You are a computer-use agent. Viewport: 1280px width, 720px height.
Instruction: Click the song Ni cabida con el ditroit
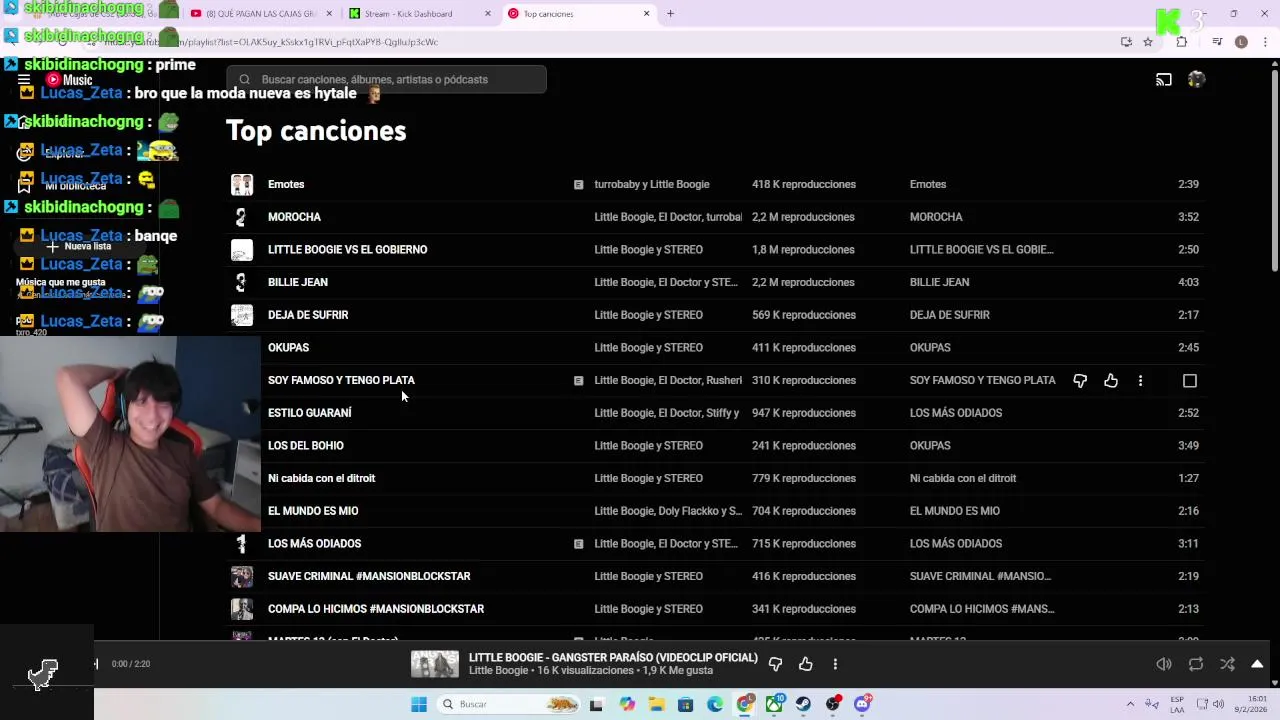[321, 478]
